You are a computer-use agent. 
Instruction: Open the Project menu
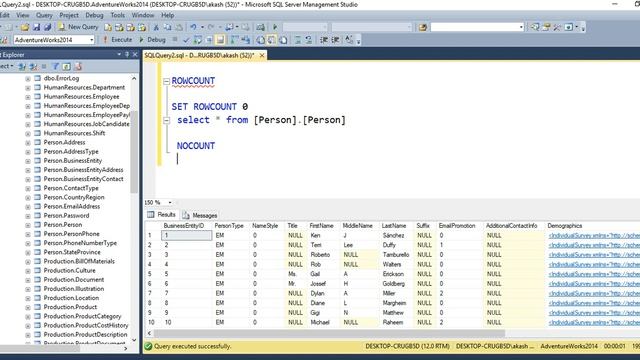pos(69,15)
